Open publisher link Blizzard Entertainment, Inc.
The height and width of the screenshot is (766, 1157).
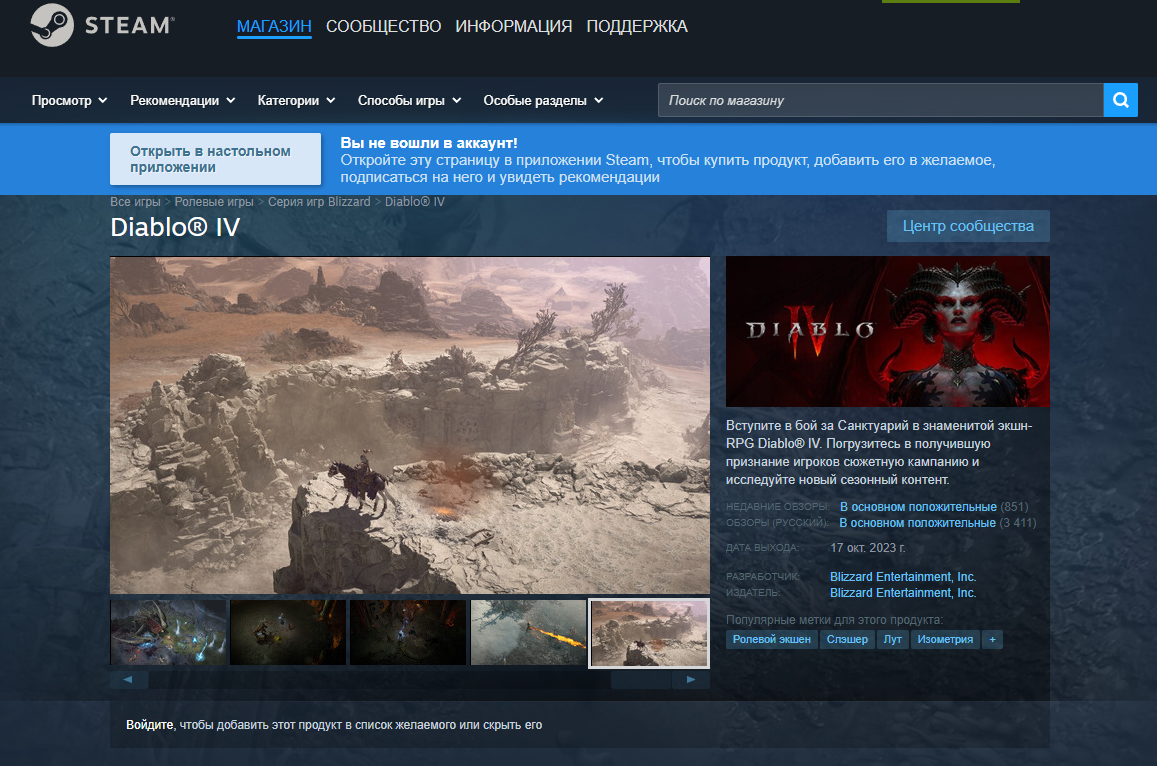[903, 593]
